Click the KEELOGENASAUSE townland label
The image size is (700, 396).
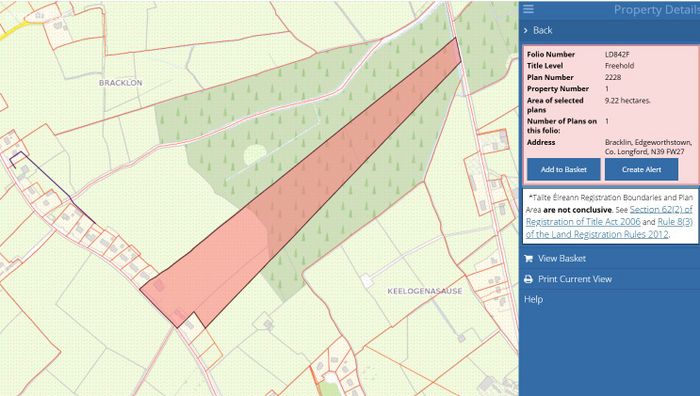(425, 291)
